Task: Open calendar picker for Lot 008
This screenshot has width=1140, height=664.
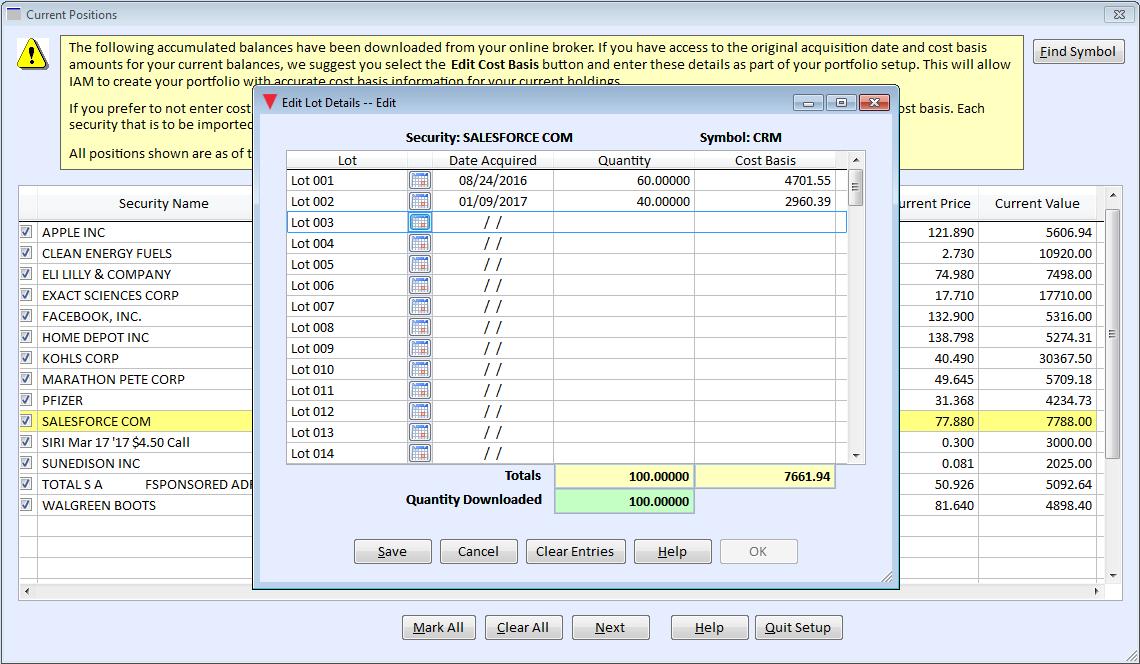Action: pos(420,327)
